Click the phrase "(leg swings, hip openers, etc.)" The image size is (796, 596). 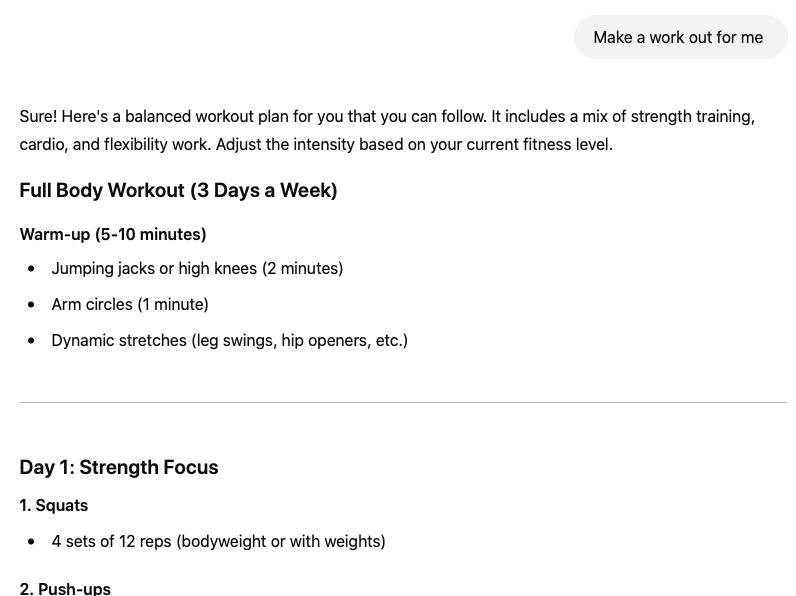coord(300,340)
